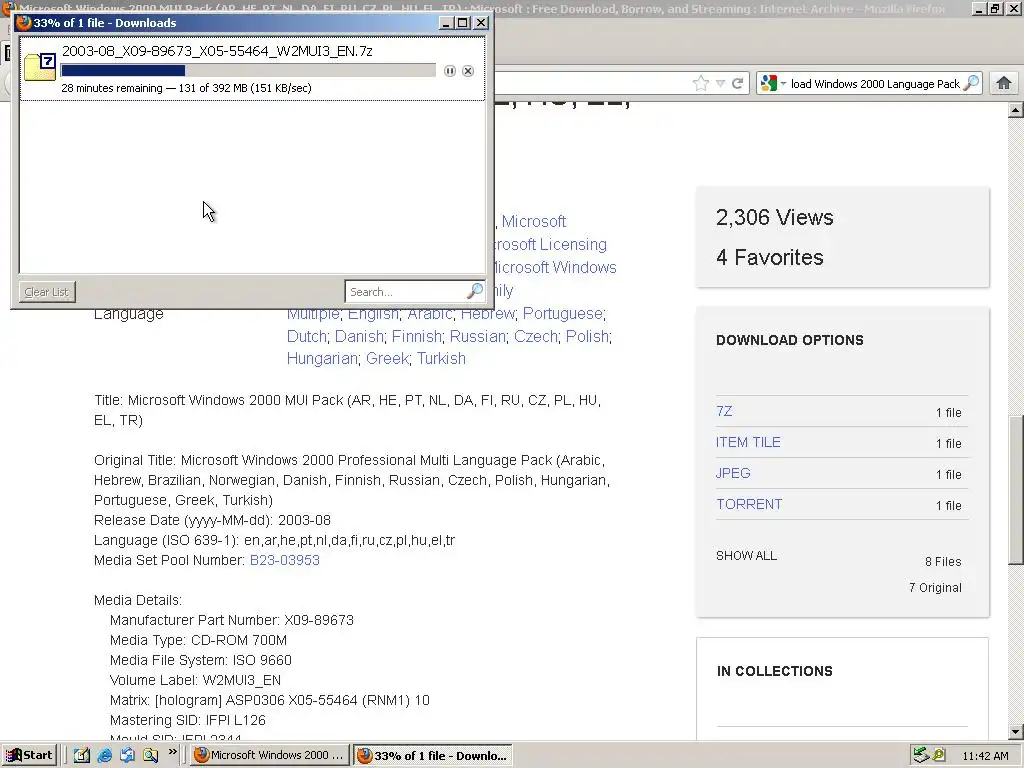Expand the quick launch overflow chevron

coord(172,752)
